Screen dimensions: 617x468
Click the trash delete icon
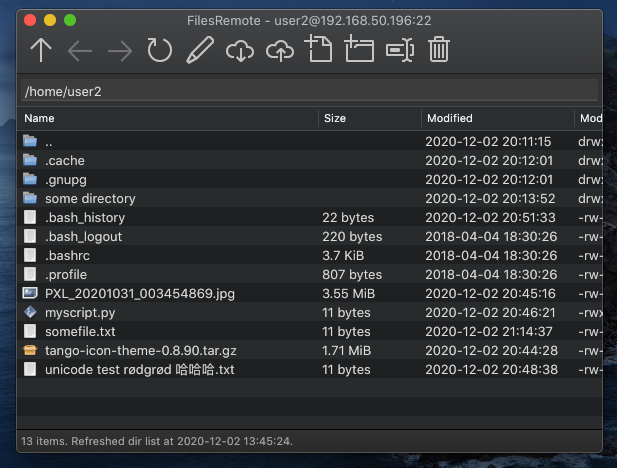click(439, 49)
